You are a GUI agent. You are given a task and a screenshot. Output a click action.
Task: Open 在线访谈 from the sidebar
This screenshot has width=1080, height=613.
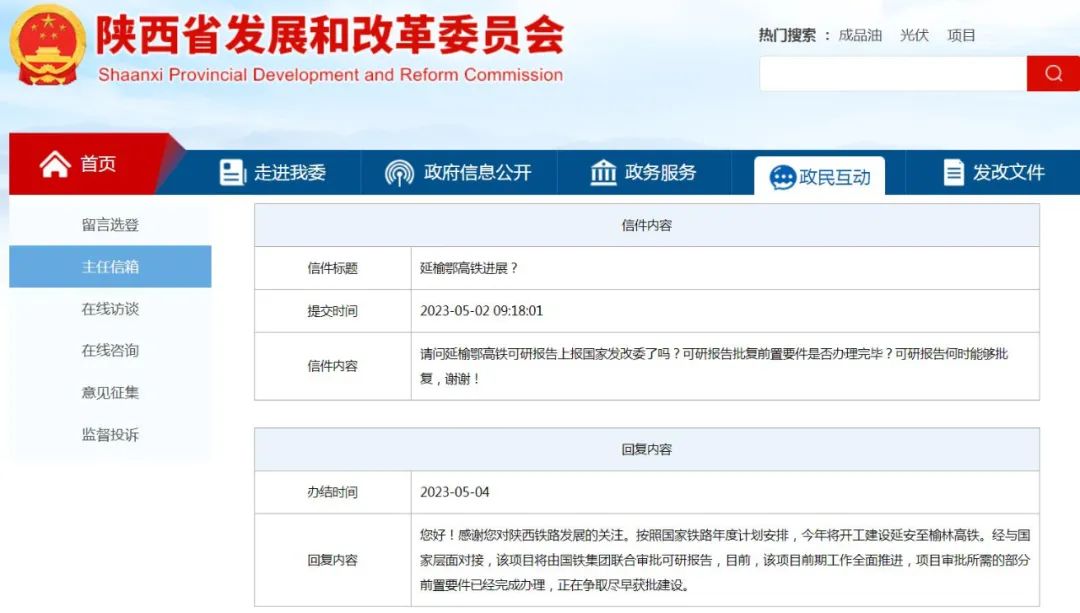110,309
